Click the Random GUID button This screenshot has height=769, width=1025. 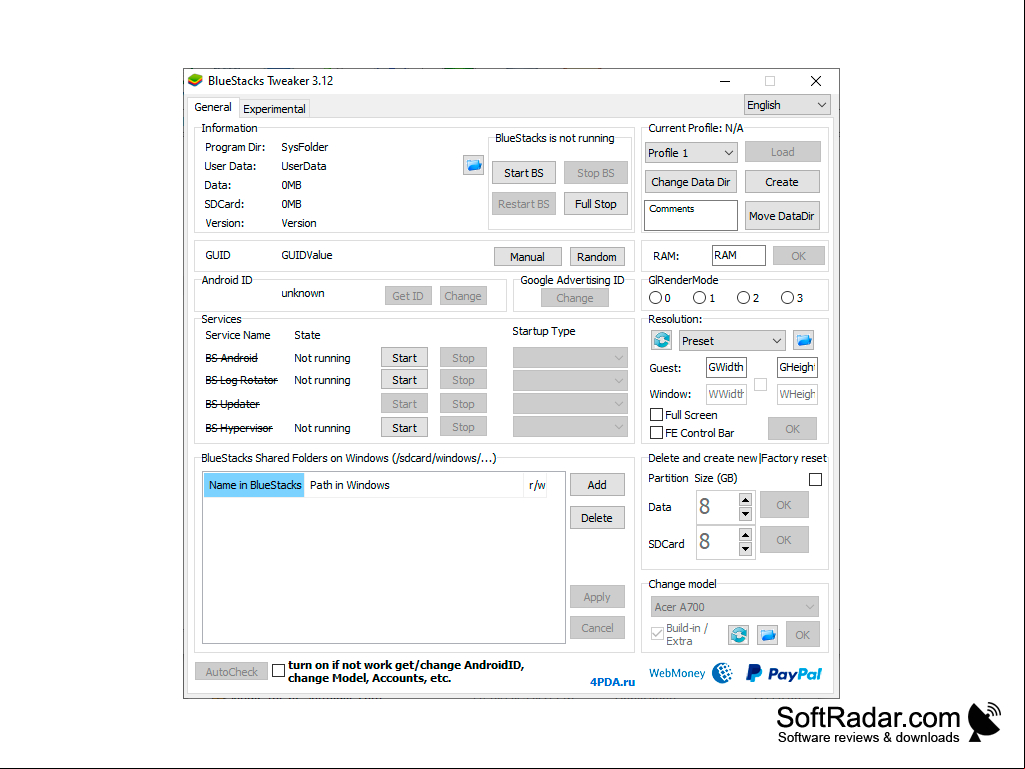[x=597, y=257]
